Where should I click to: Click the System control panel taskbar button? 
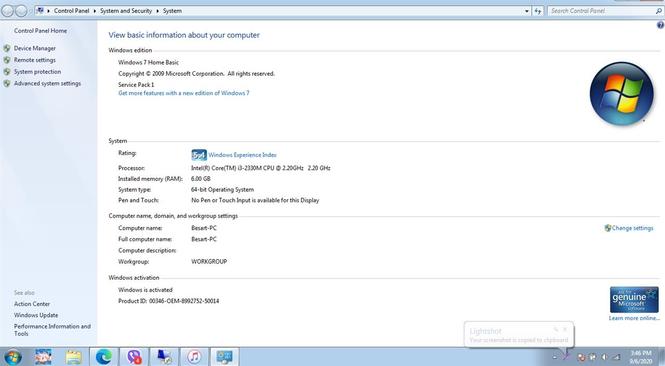(224, 357)
